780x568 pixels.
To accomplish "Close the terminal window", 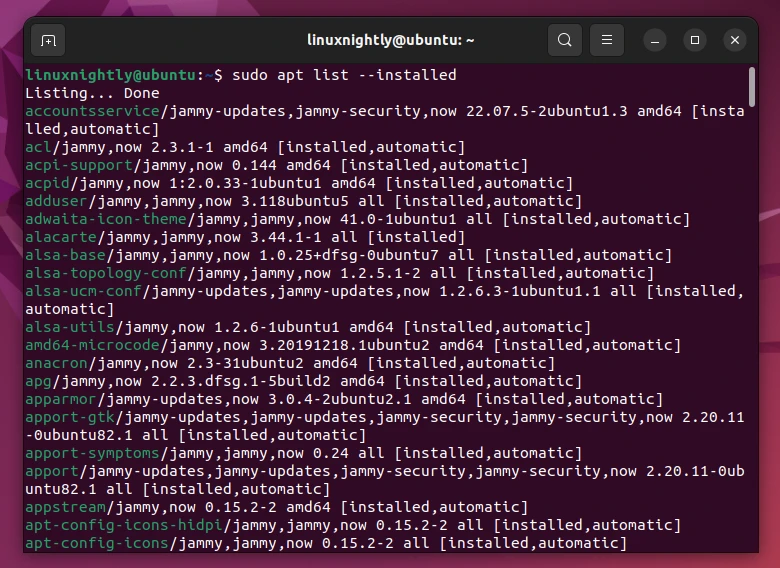I will 735,40.
